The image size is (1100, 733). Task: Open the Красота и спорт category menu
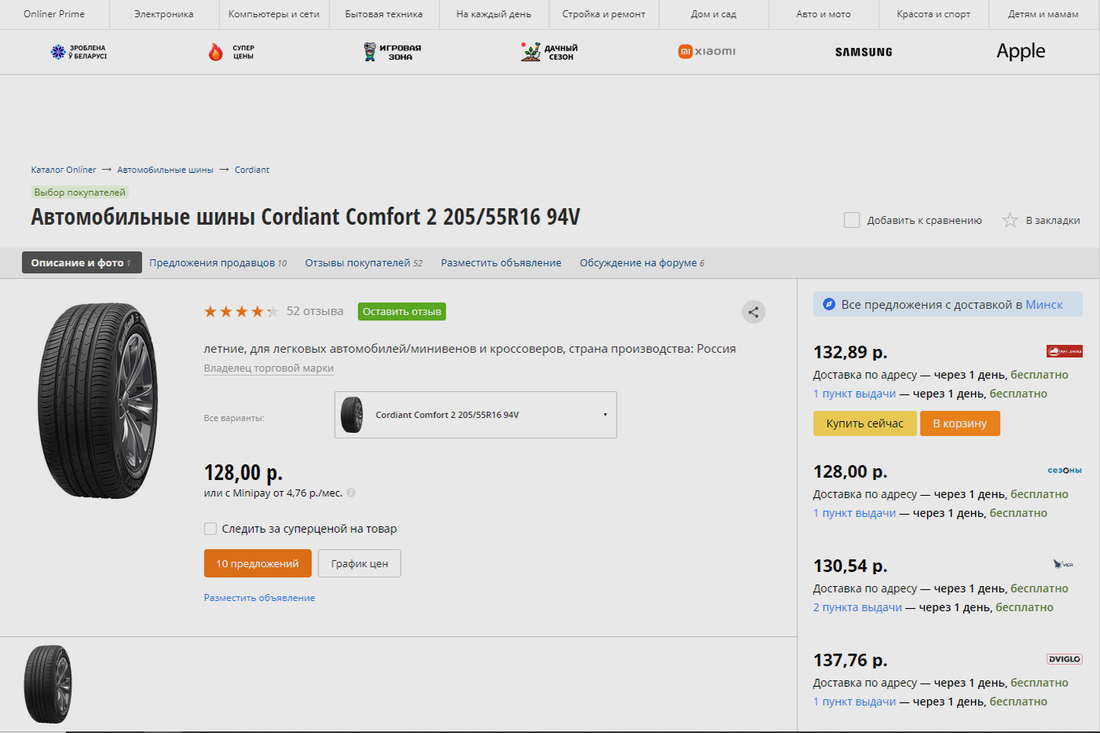coord(933,14)
